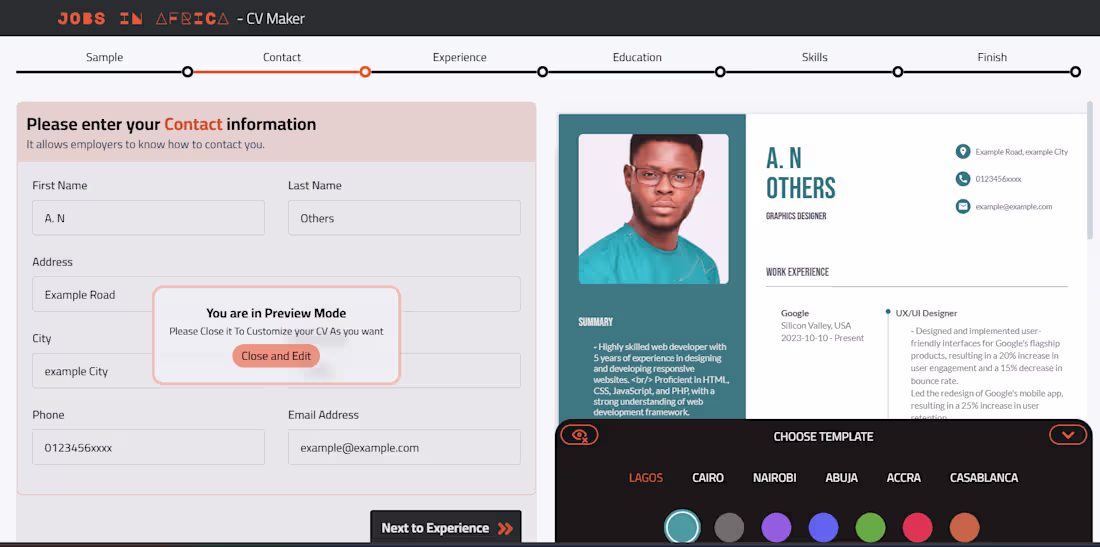Click the Finish step circle marker
Screen dimensions: 1100x547
point(1075,72)
